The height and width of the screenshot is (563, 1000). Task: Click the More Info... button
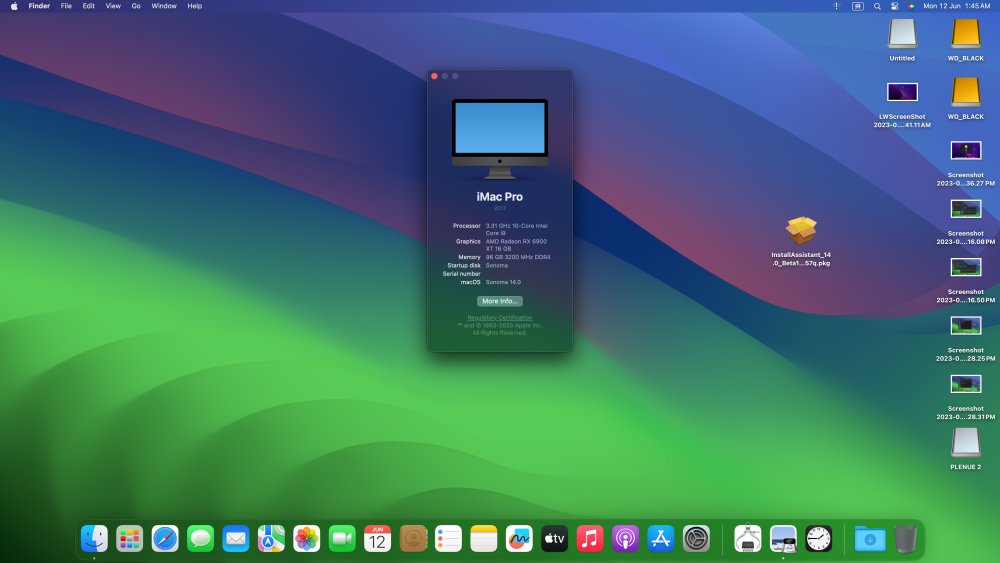pyautogui.click(x=500, y=301)
